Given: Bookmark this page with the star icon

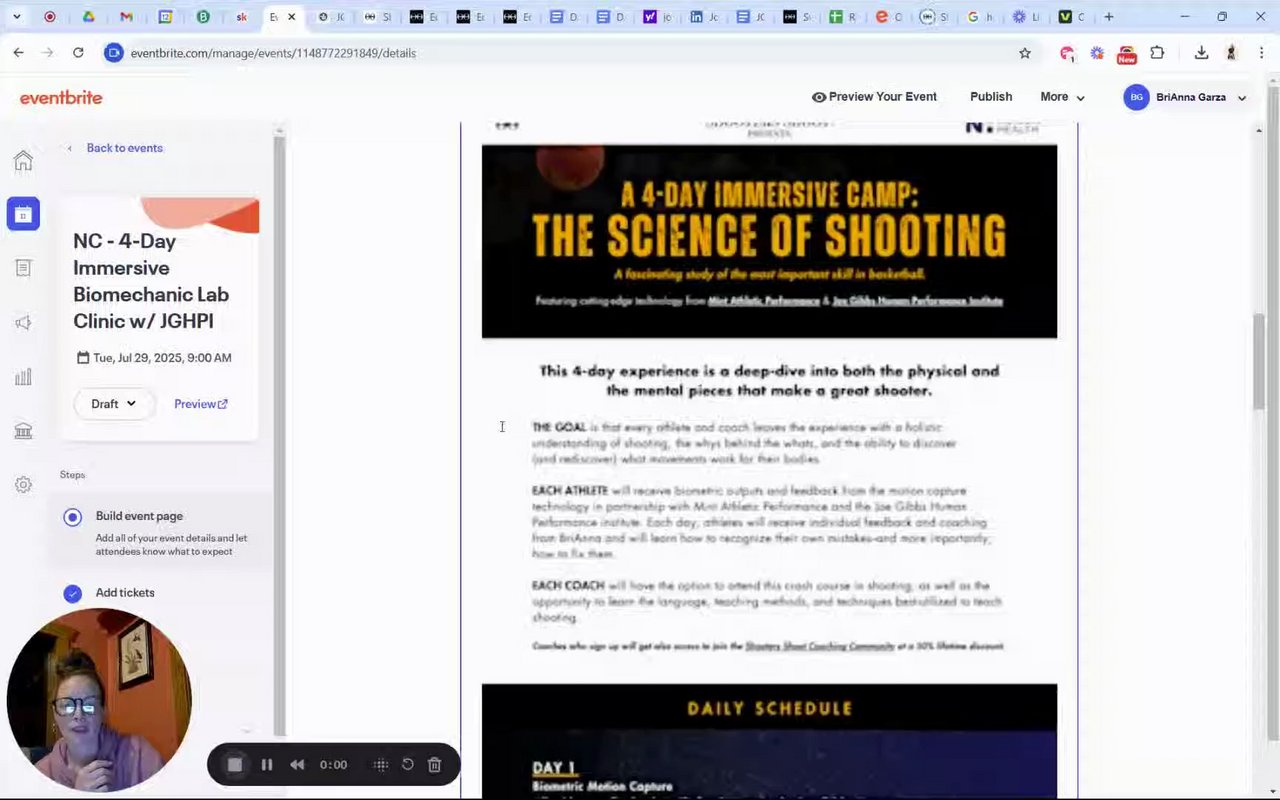Looking at the screenshot, I should pos(1025,53).
